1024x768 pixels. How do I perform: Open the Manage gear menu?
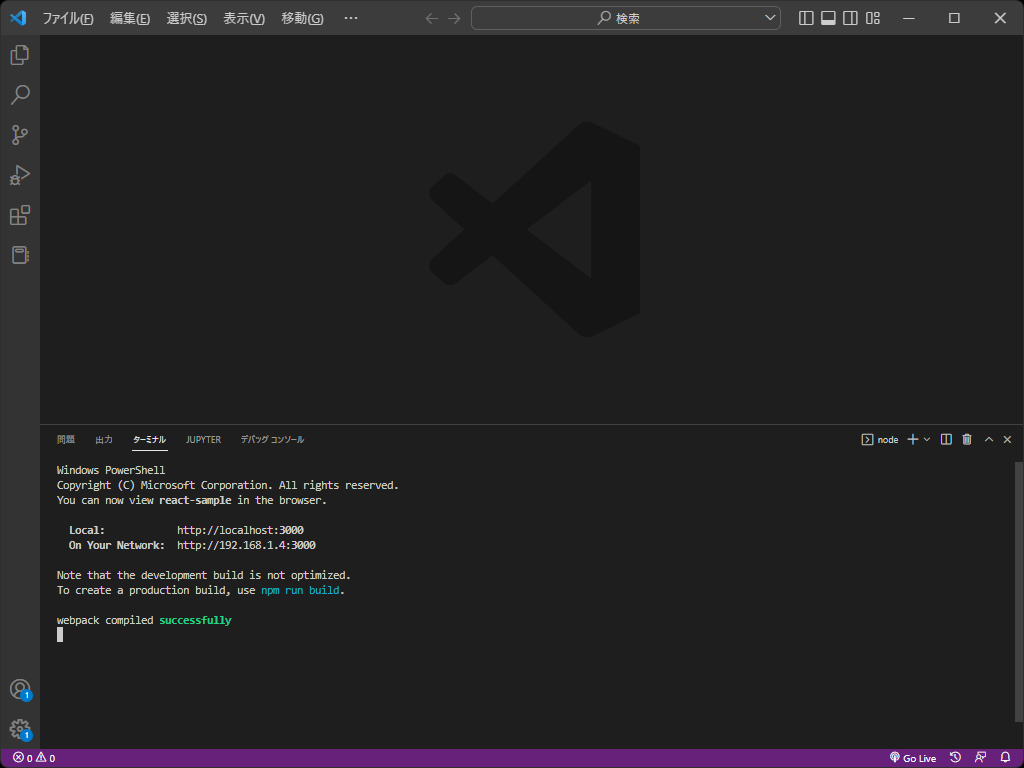pos(20,729)
